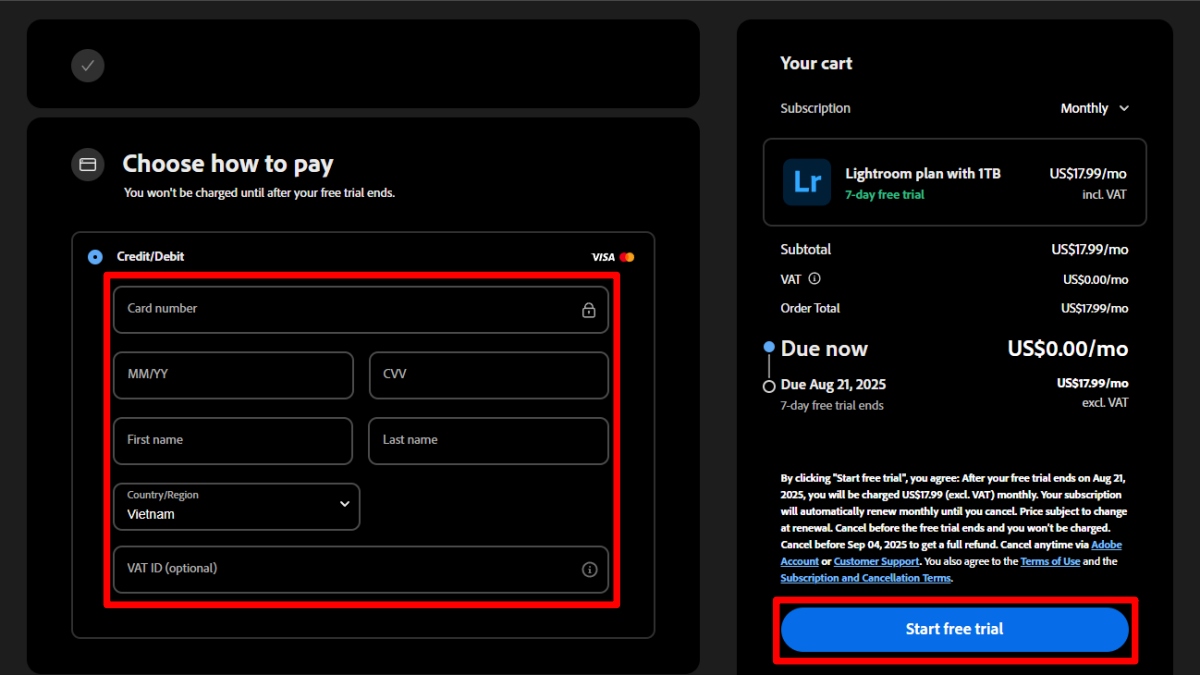The image size is (1200, 675).
Task: Open the Adobe Account link
Action: pos(951,553)
